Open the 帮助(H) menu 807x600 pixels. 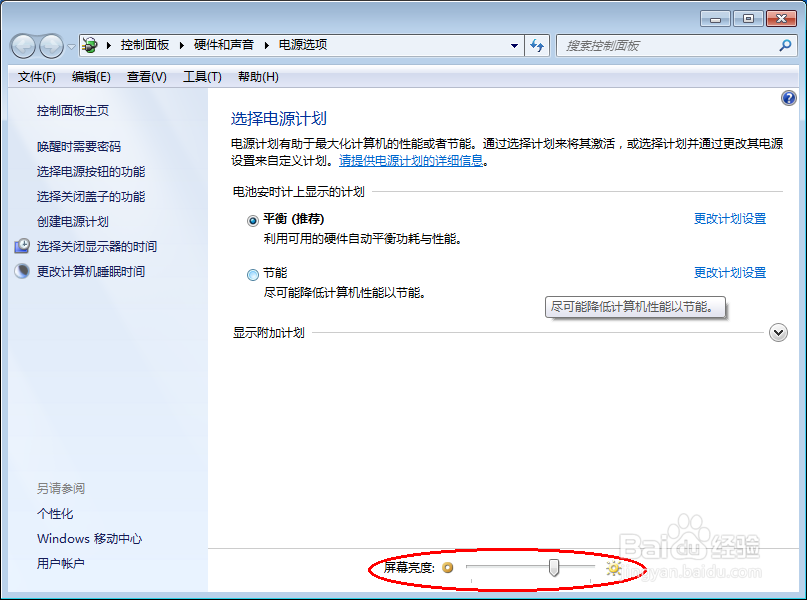click(258, 77)
